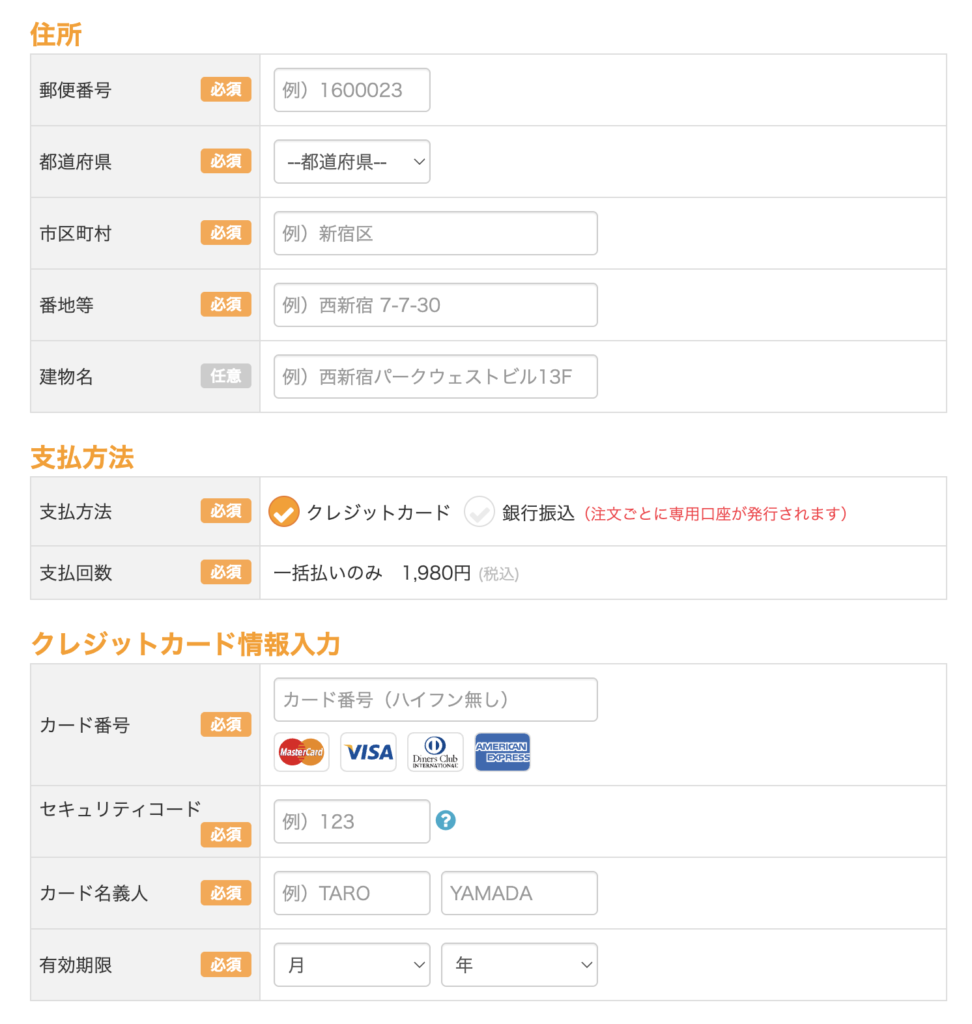Focus the 建物名 building name field
The width and height of the screenshot is (972, 1024).
(x=435, y=377)
